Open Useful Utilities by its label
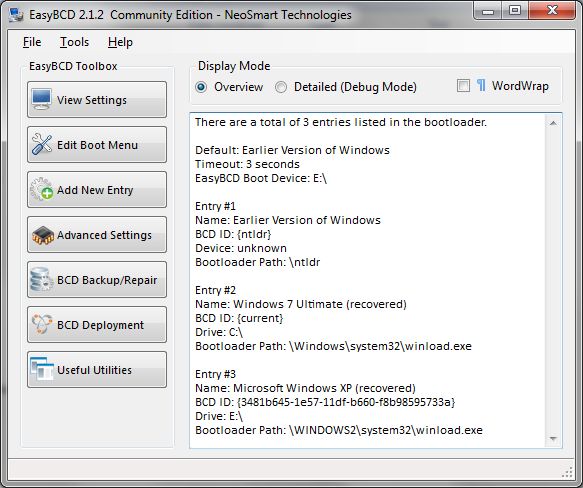The height and width of the screenshot is (488, 583). (94, 370)
